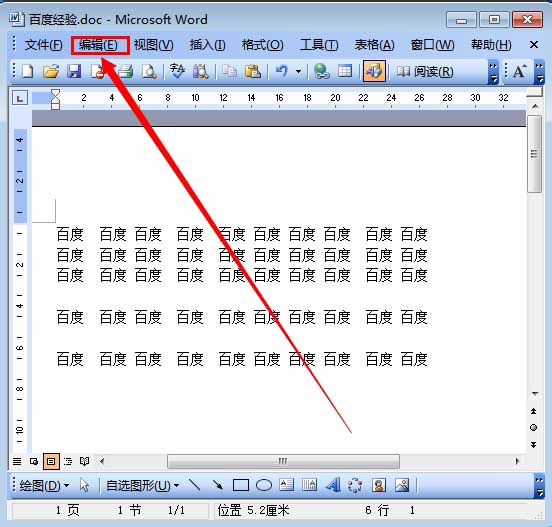Insert a horizontal text box
Screen dimensions: 552x527
click(x=287, y=485)
